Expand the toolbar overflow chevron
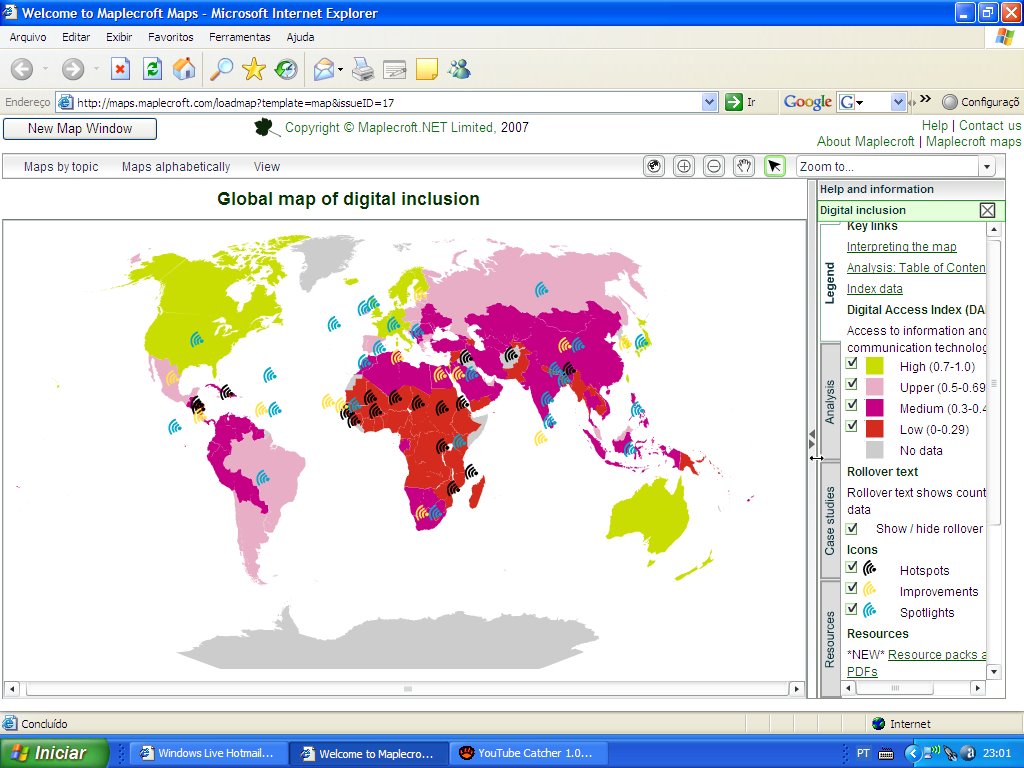Screen dimensions: 1024x768 coord(925,99)
